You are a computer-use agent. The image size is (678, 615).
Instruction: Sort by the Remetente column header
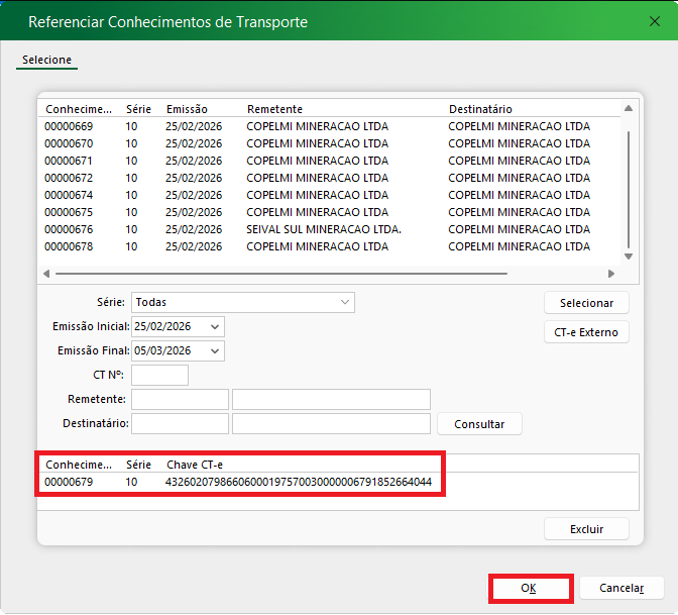coord(274,108)
